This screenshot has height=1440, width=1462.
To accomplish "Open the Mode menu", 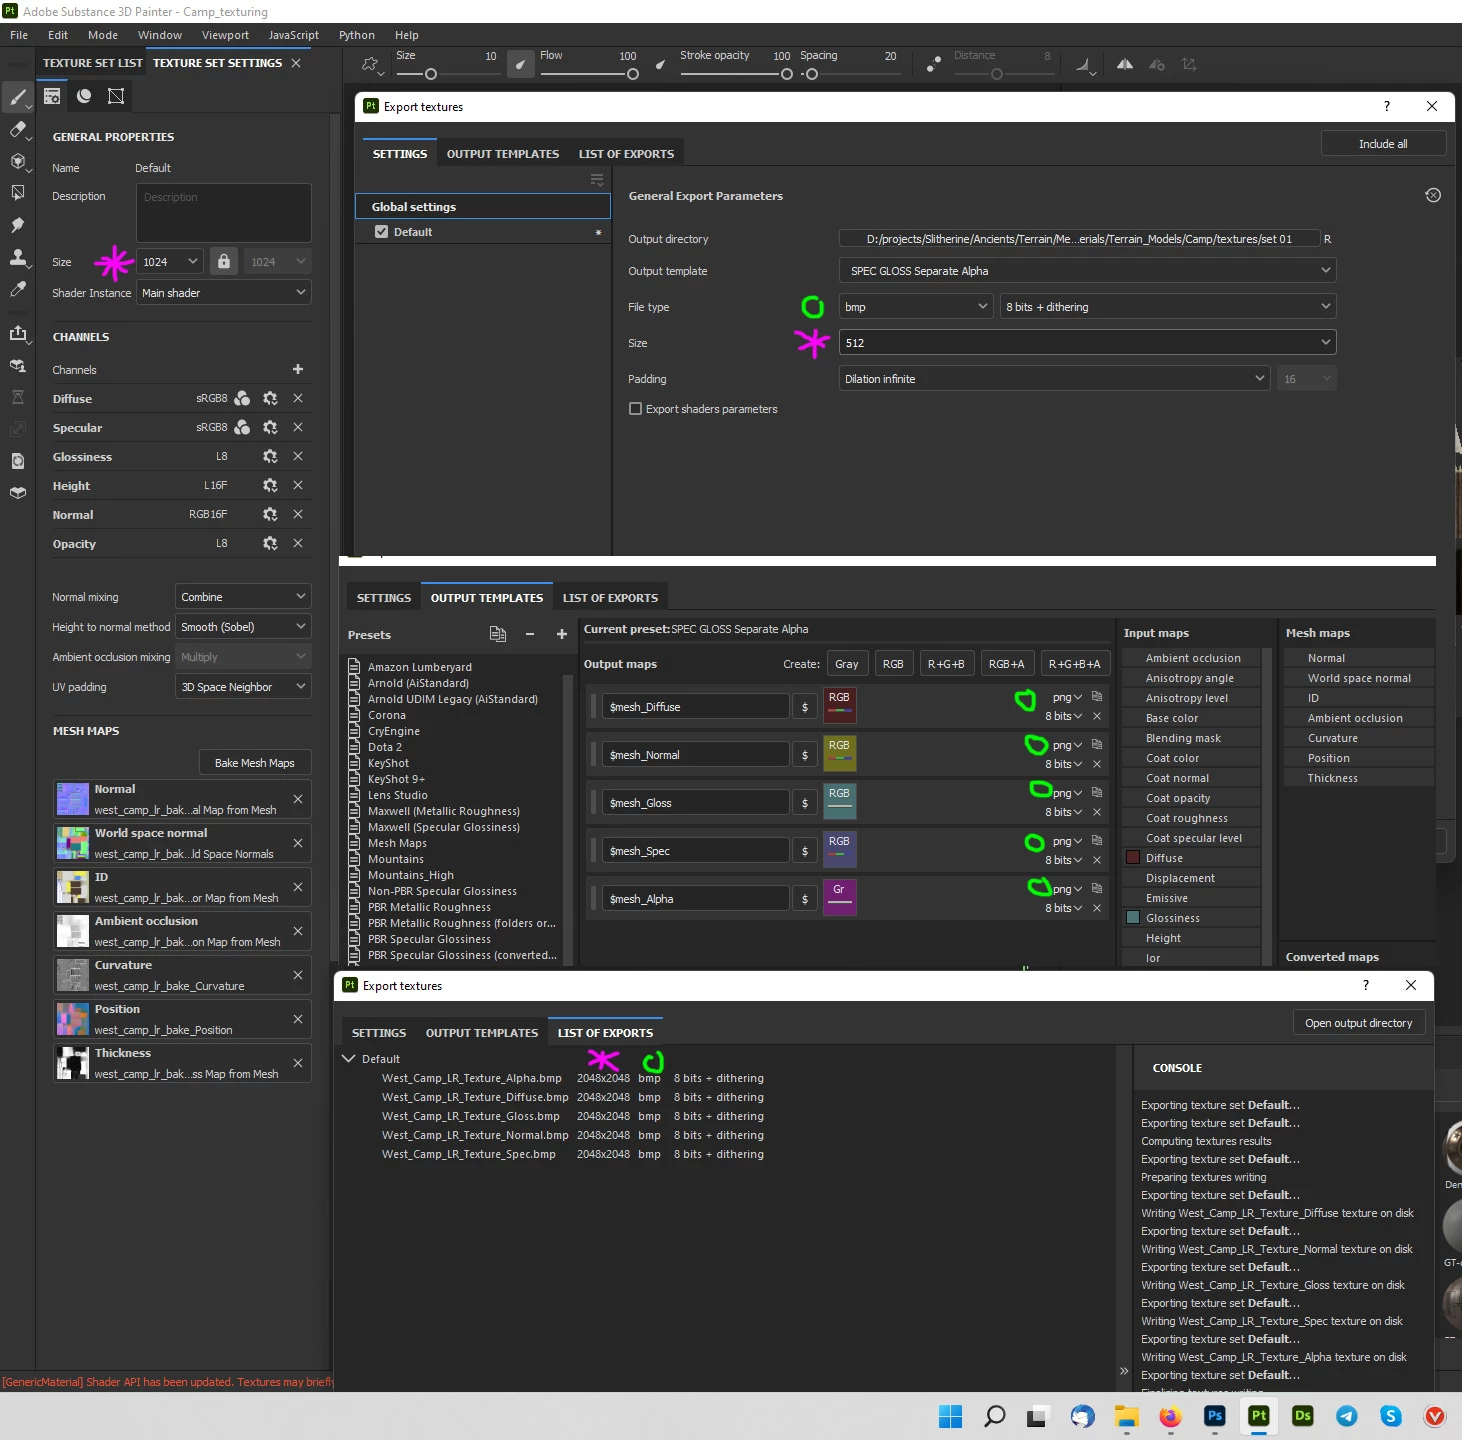I will 103,35.
